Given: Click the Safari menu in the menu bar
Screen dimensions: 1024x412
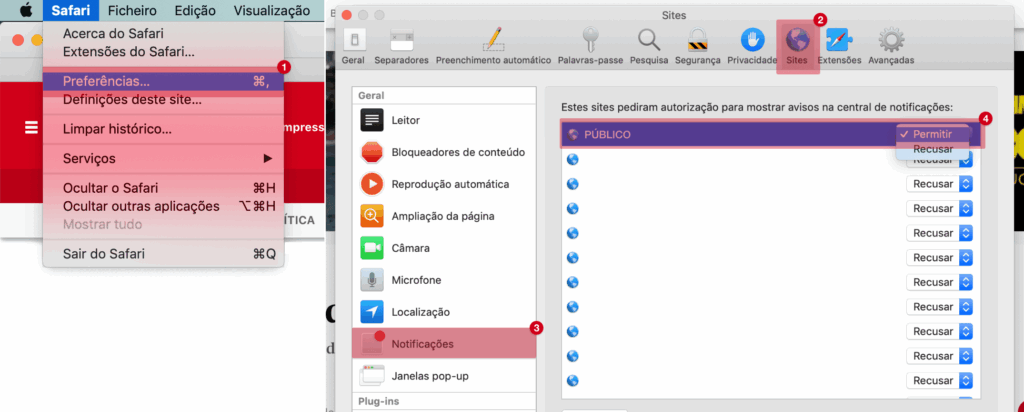Looking at the screenshot, I should click(71, 10).
